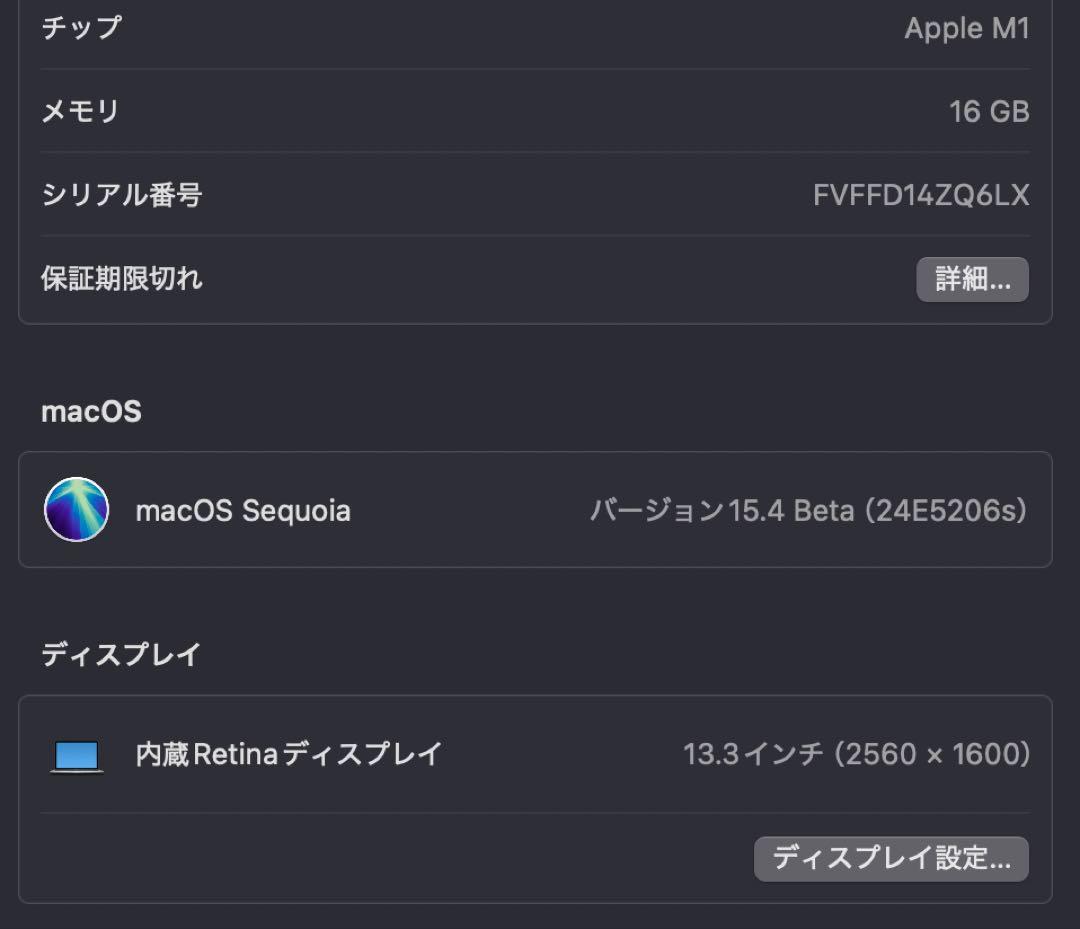1080x929 pixels.
Task: Click the macOS section heading
Action: (x=90, y=411)
